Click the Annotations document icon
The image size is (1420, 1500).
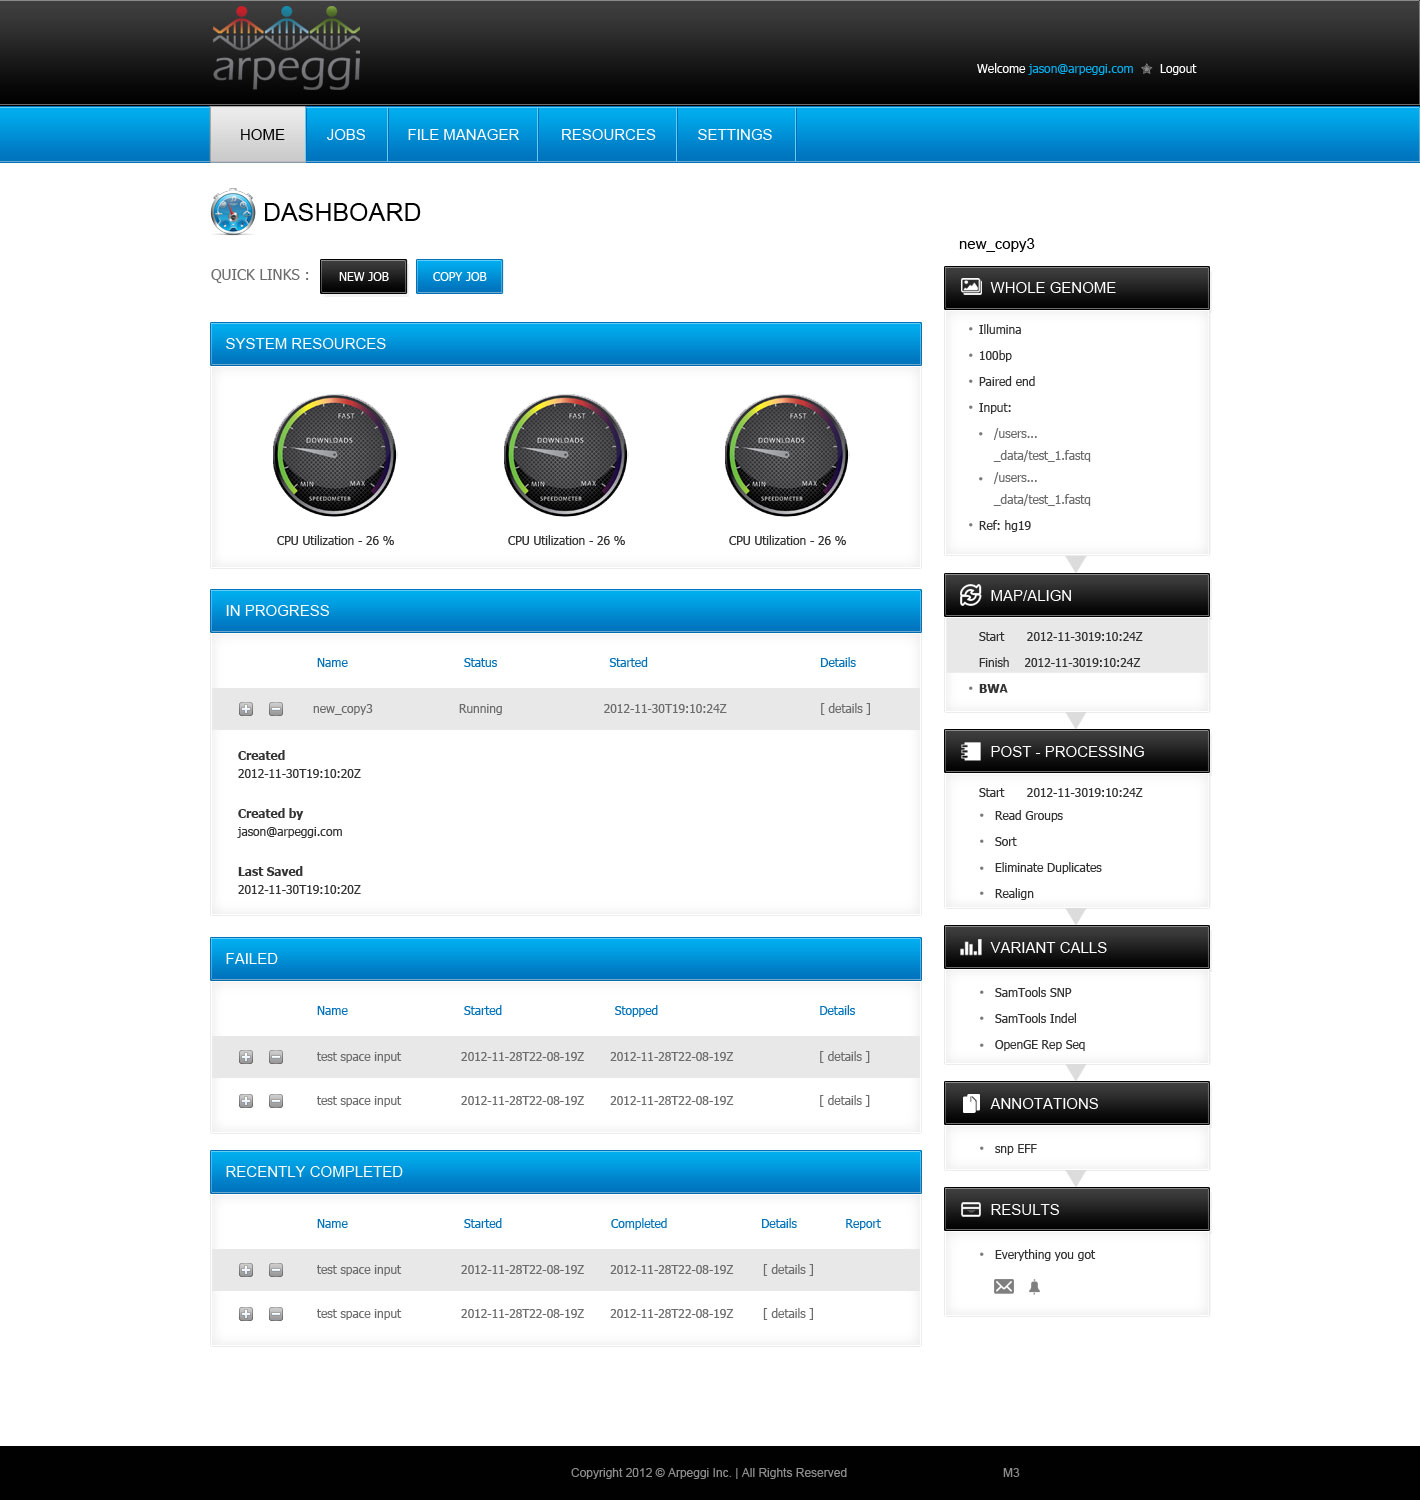pos(970,1103)
